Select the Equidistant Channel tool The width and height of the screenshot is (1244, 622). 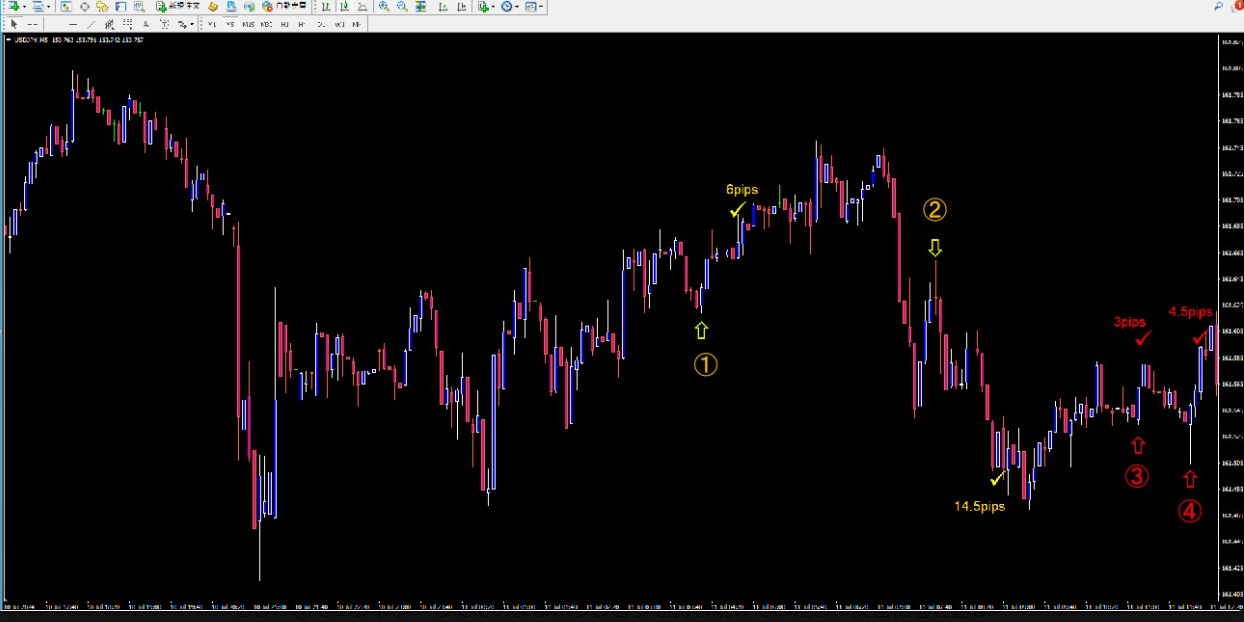tap(109, 24)
